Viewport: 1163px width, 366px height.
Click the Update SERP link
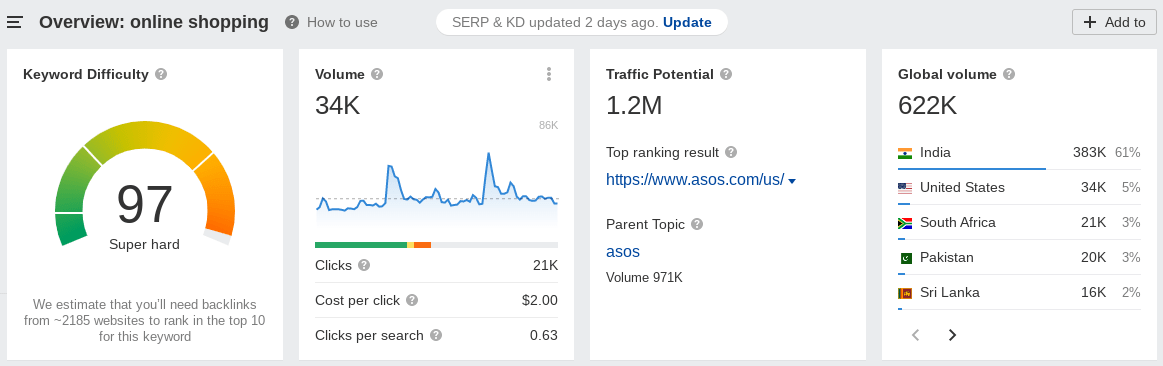coord(687,22)
